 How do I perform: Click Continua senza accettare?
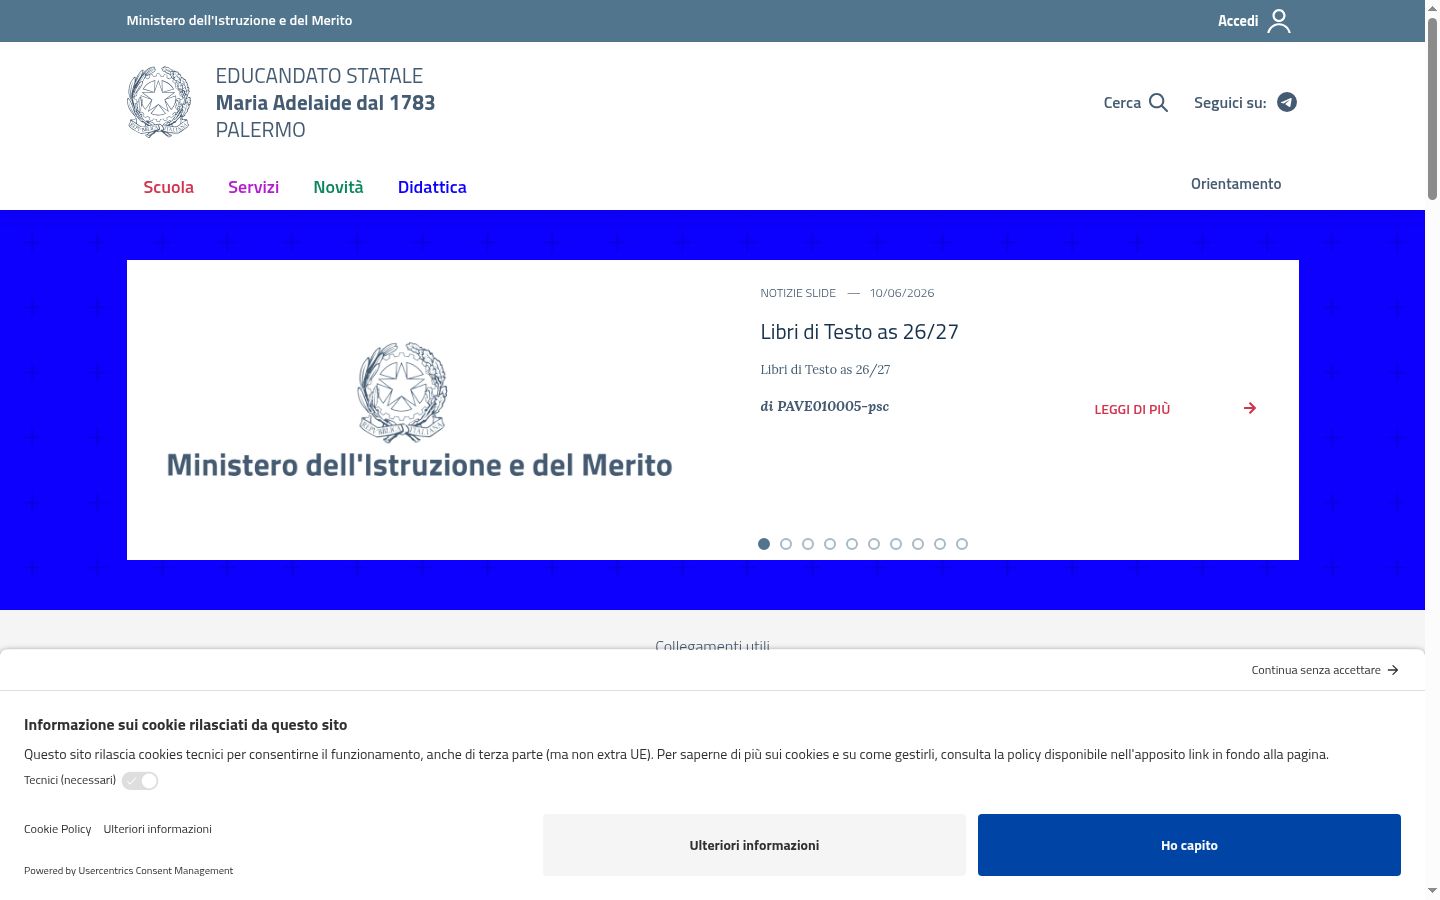coord(1316,670)
